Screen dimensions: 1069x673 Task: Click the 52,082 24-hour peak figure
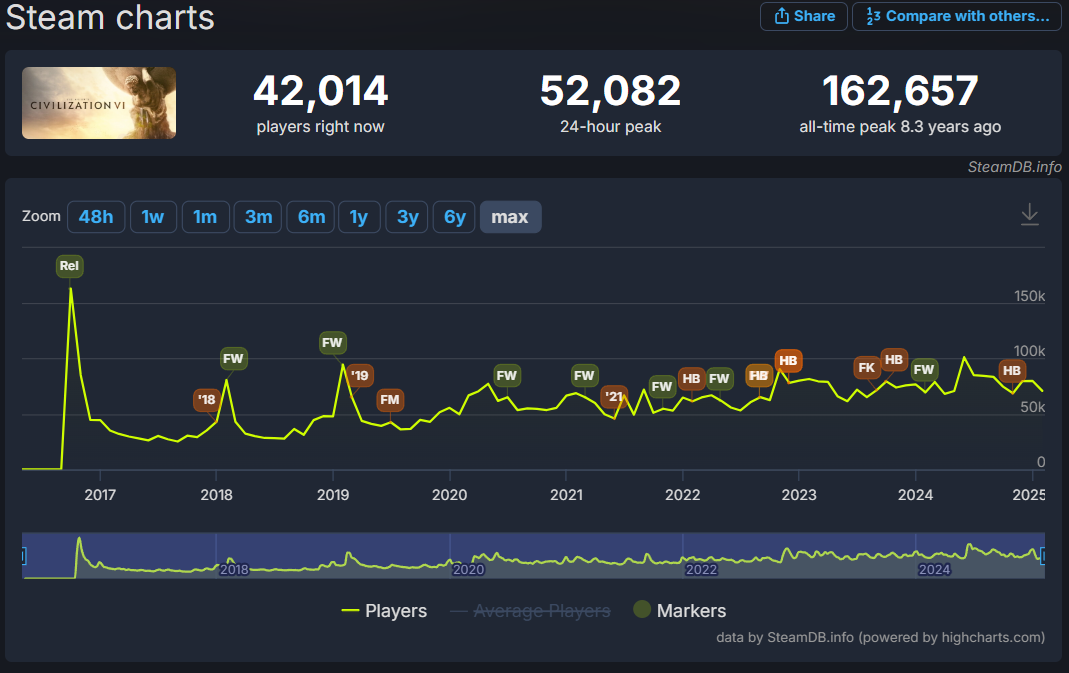tap(610, 91)
